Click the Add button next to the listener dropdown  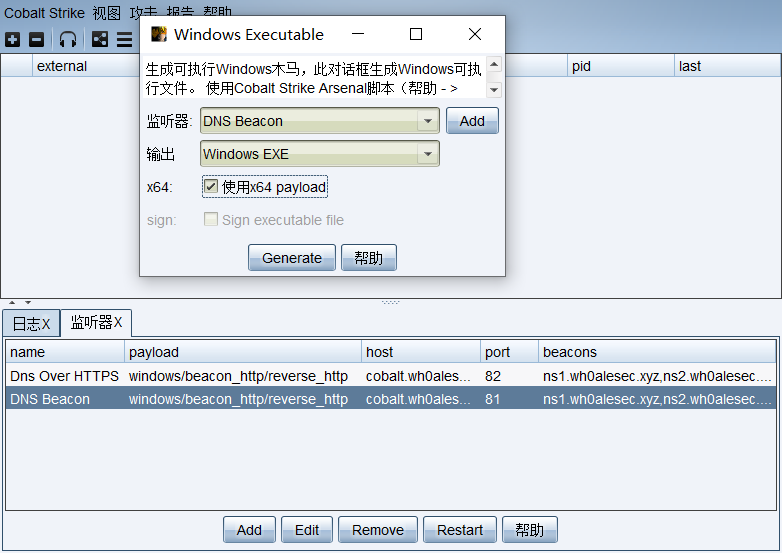472,121
